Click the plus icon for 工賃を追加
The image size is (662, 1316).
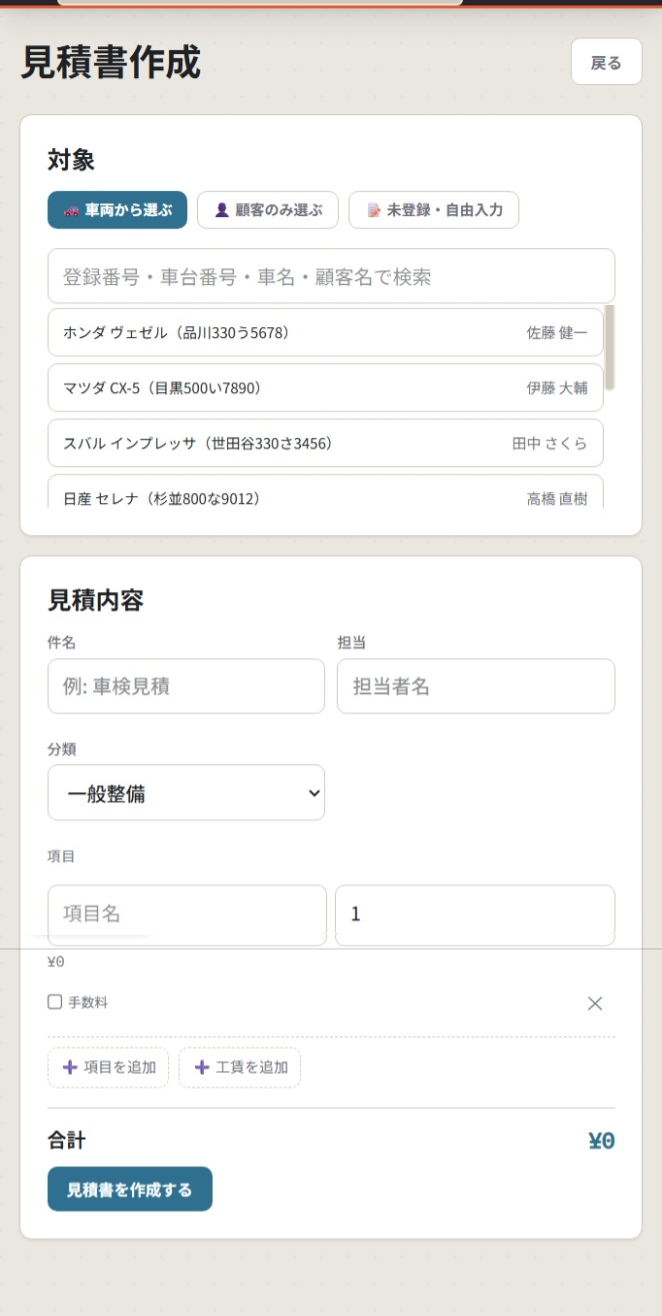coord(202,1067)
